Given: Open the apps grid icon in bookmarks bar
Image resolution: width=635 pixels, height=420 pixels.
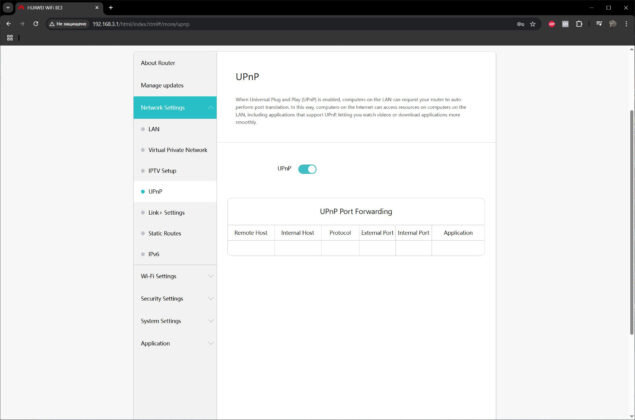Looking at the screenshot, I should (x=10, y=38).
